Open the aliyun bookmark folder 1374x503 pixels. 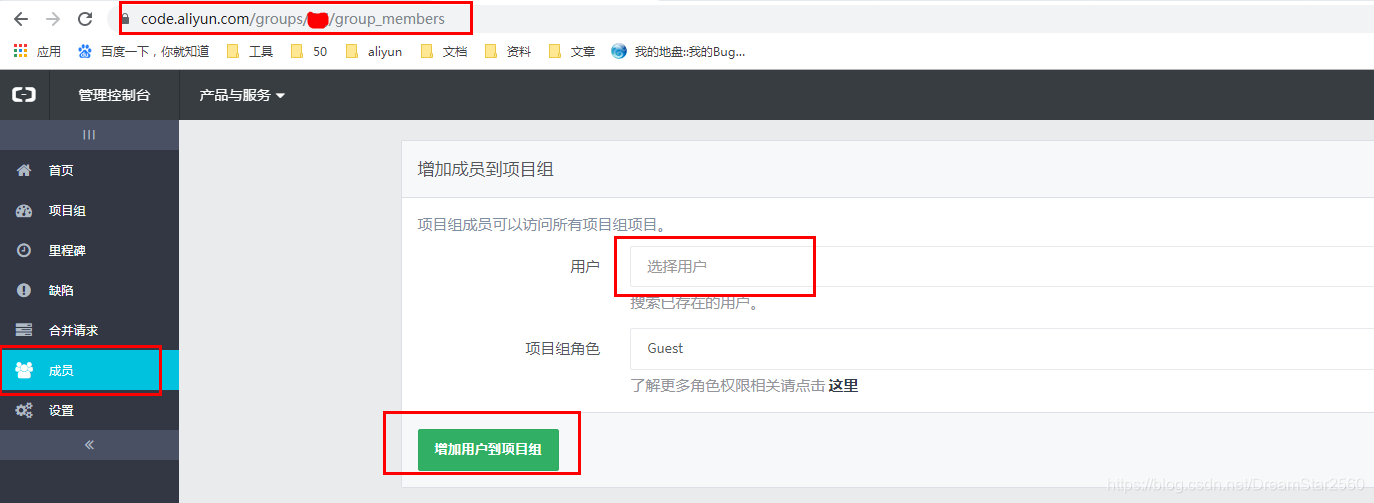pos(373,51)
